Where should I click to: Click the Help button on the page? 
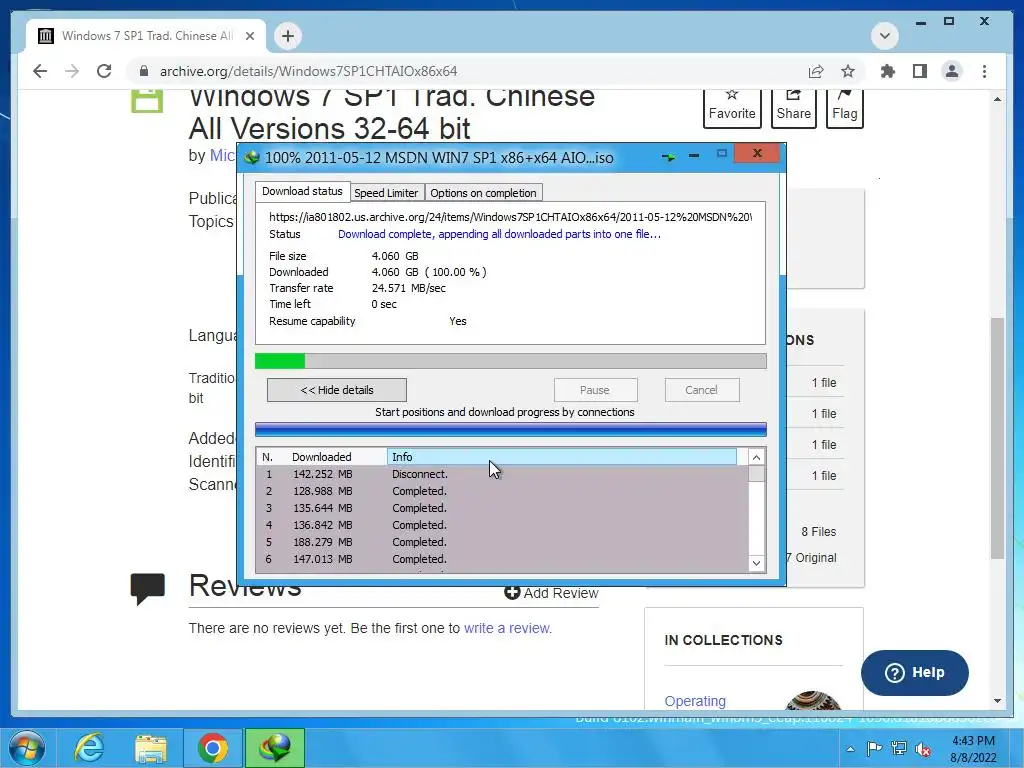point(914,673)
